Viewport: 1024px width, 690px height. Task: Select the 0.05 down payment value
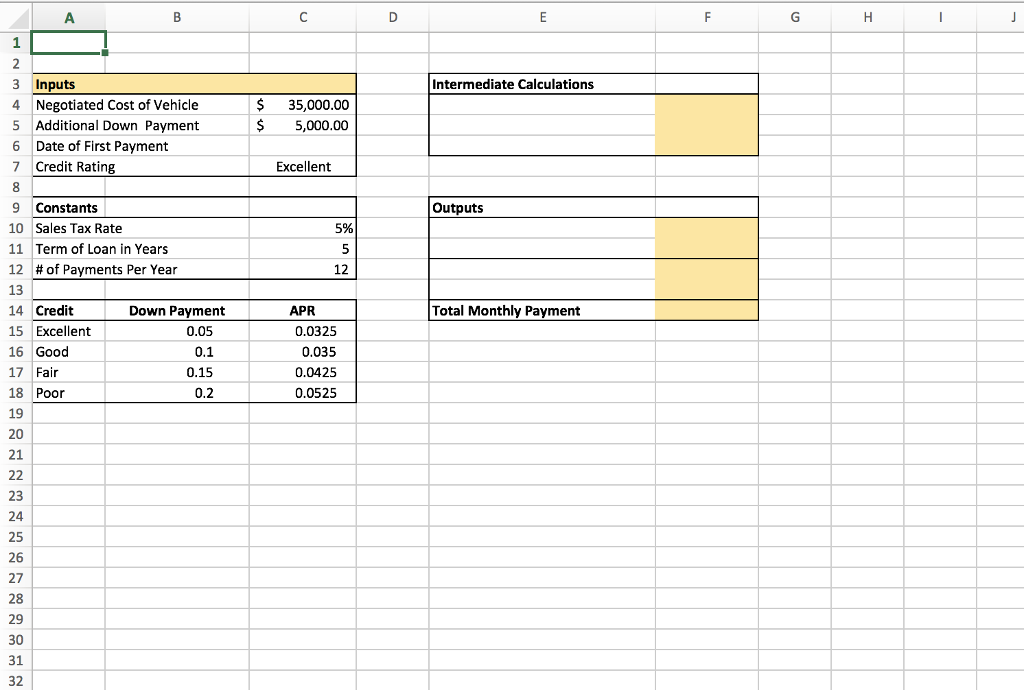177,331
